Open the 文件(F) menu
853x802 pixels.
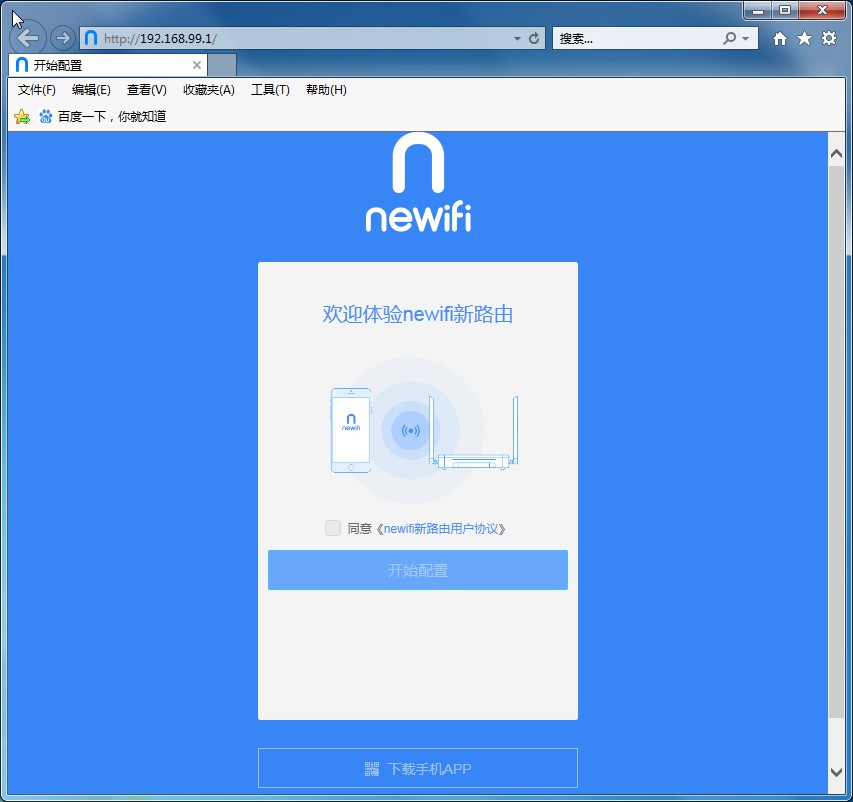(x=37, y=90)
